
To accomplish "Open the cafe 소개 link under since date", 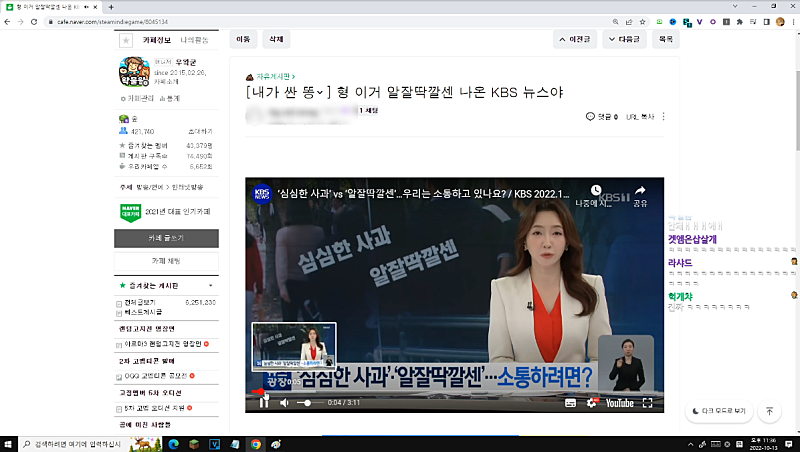I will [166, 82].
